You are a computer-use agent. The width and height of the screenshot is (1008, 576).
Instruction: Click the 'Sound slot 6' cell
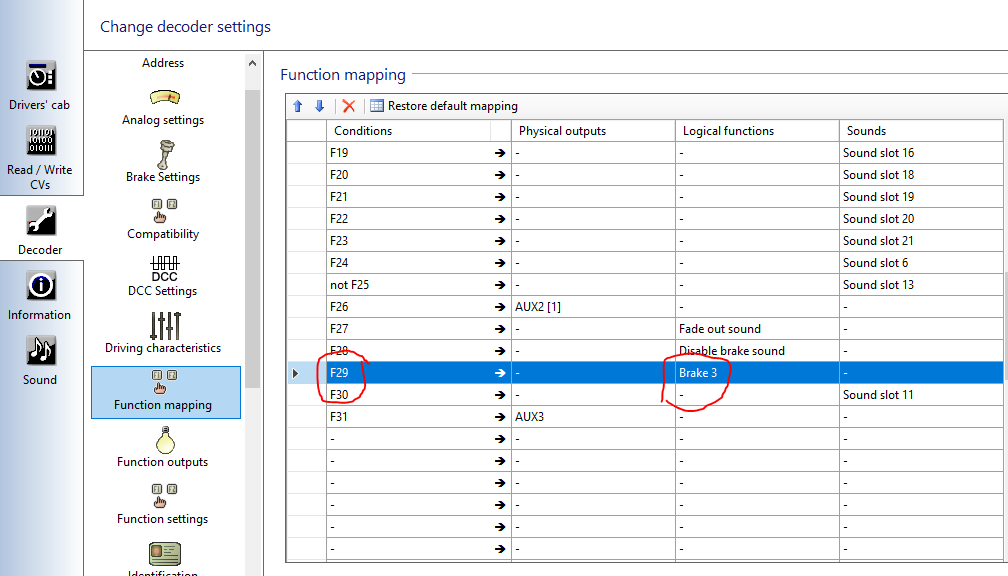tap(921, 263)
